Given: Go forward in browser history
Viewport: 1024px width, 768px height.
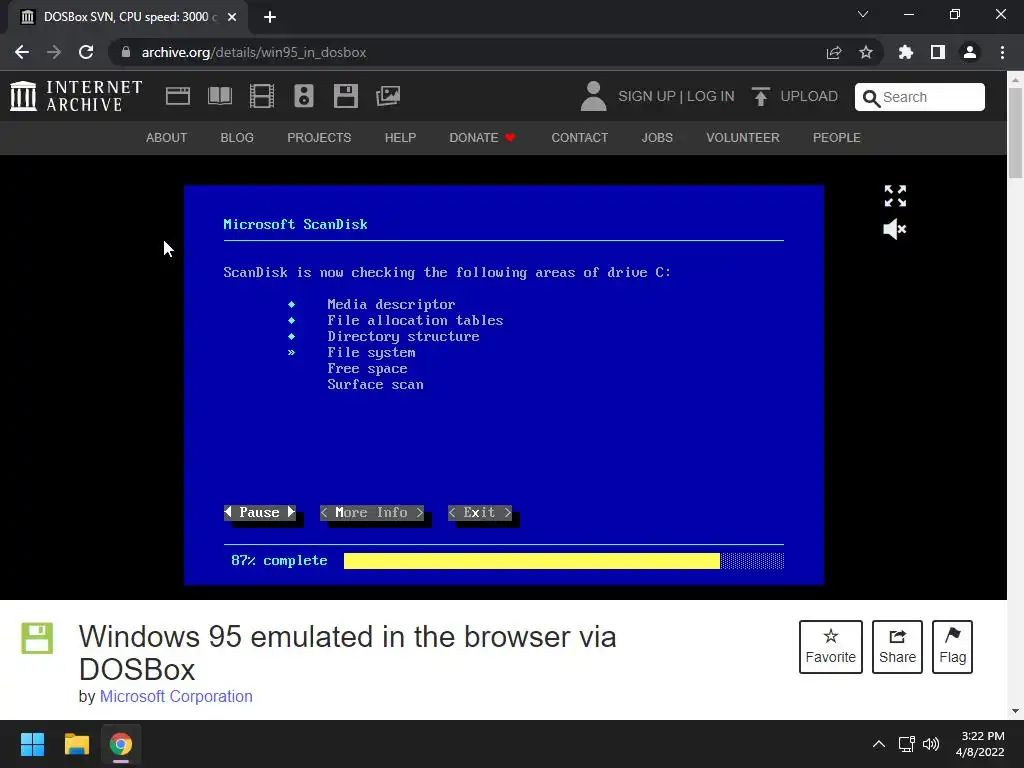Looking at the screenshot, I should click(x=54, y=52).
